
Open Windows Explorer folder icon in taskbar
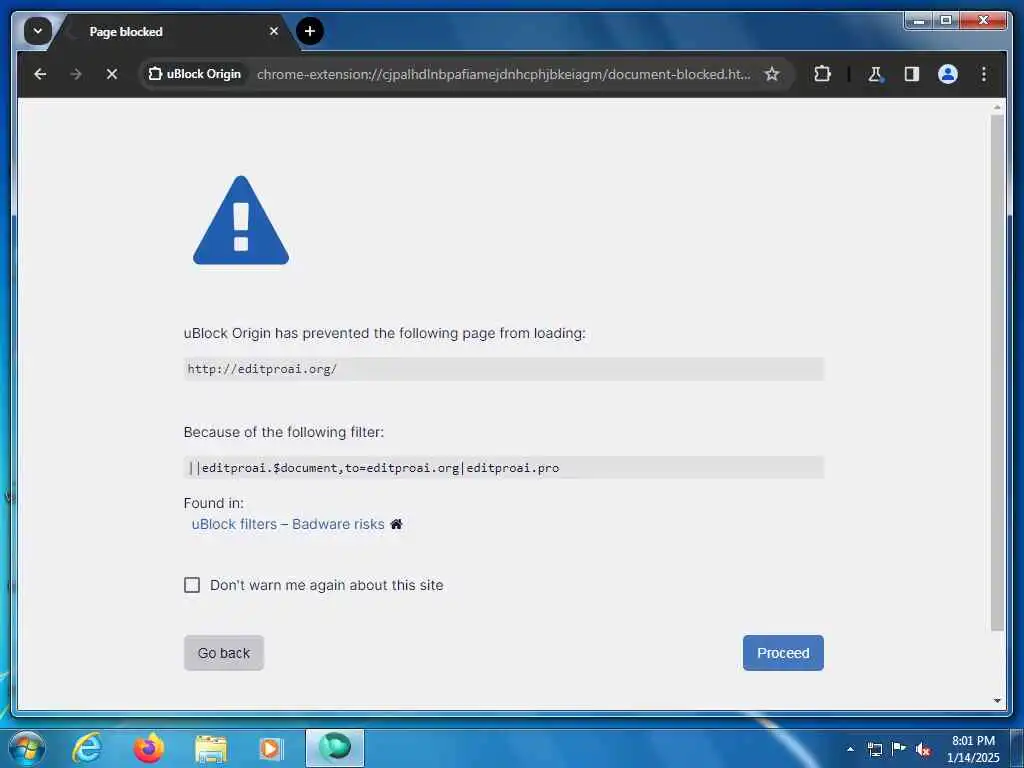(x=210, y=749)
